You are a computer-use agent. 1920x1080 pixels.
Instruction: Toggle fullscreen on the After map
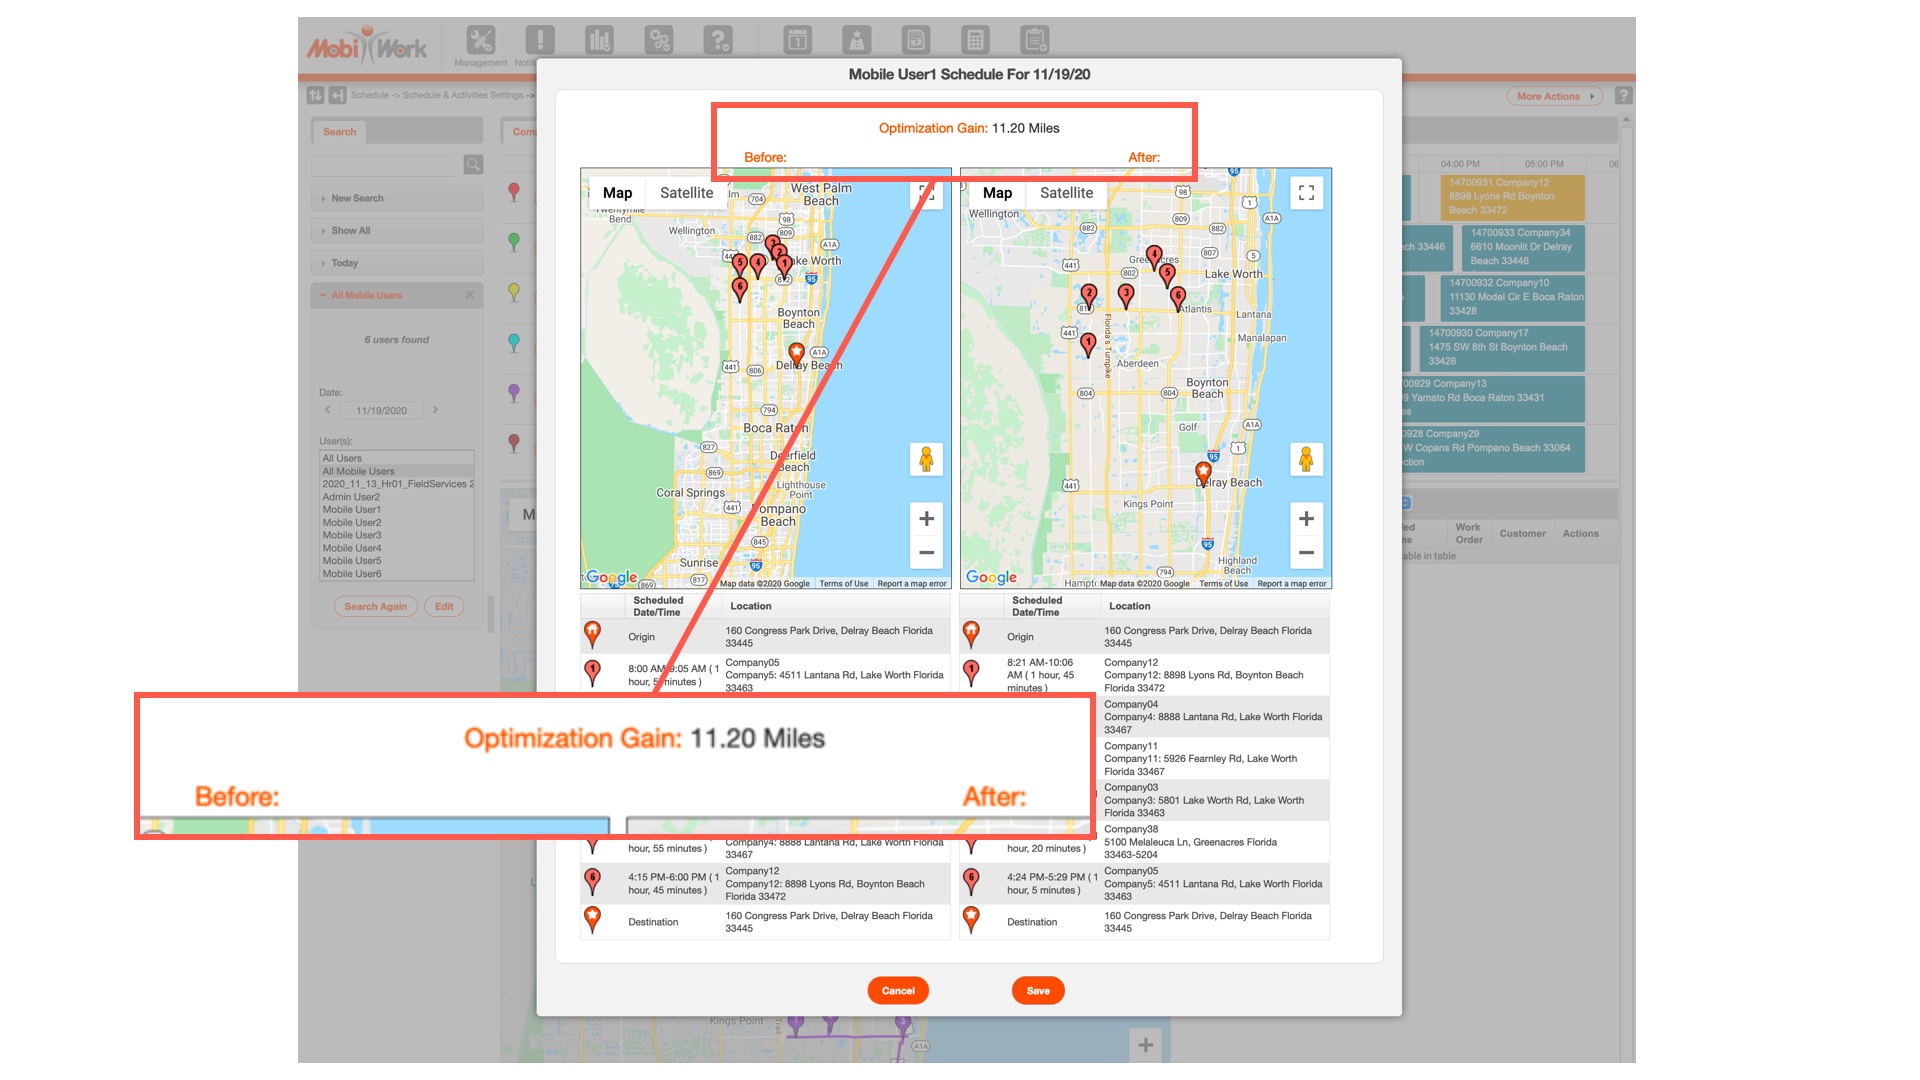click(1306, 193)
